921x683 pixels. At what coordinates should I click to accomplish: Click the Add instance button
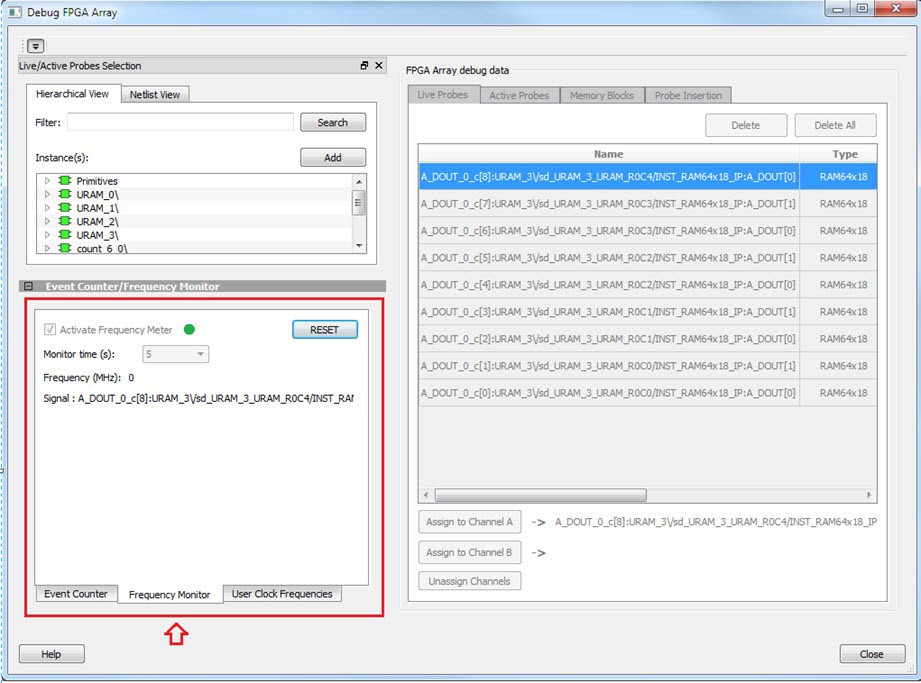pyautogui.click(x=332, y=158)
